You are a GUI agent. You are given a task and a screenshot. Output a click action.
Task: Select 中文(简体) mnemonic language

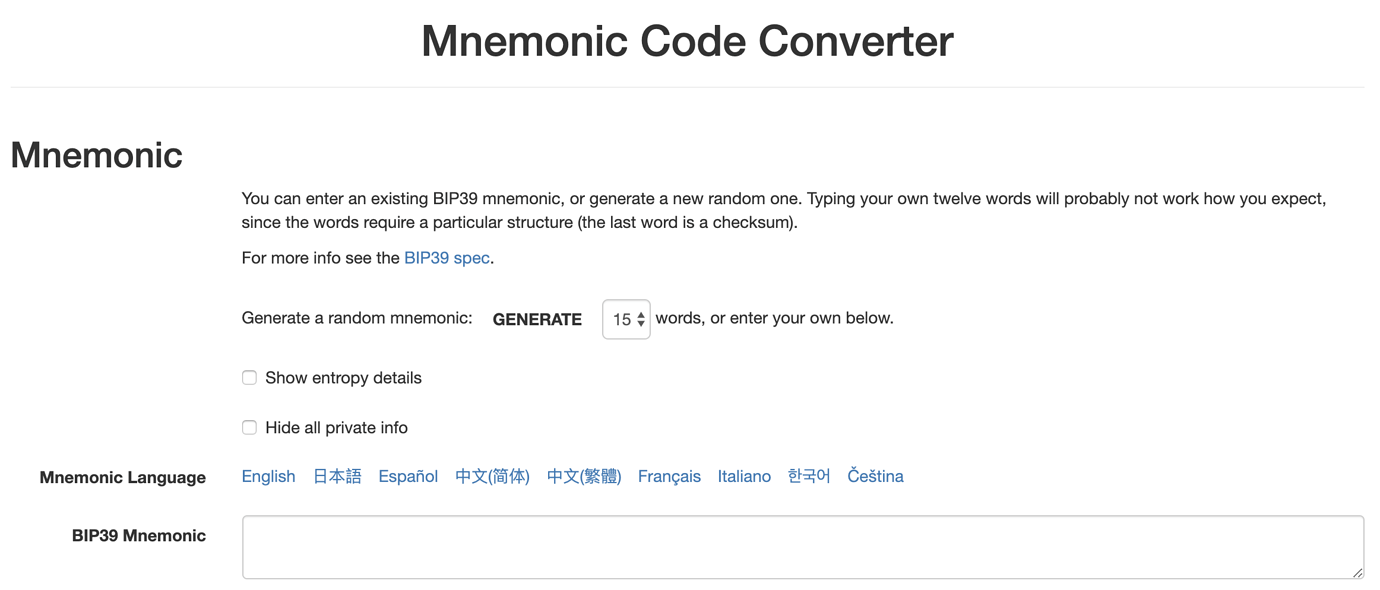[x=492, y=476]
